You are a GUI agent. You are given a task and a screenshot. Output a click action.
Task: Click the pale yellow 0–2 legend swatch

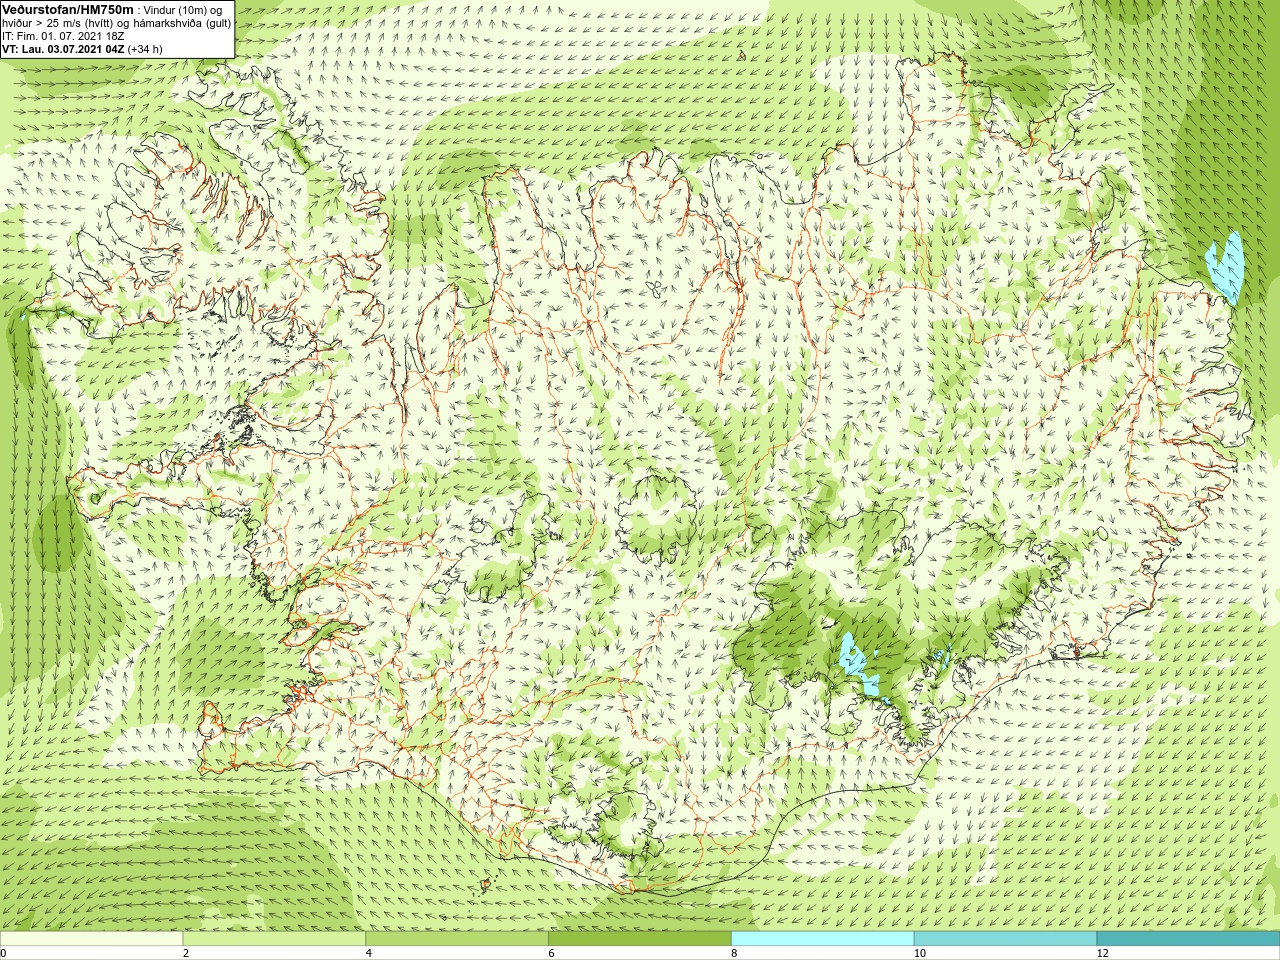[91, 939]
